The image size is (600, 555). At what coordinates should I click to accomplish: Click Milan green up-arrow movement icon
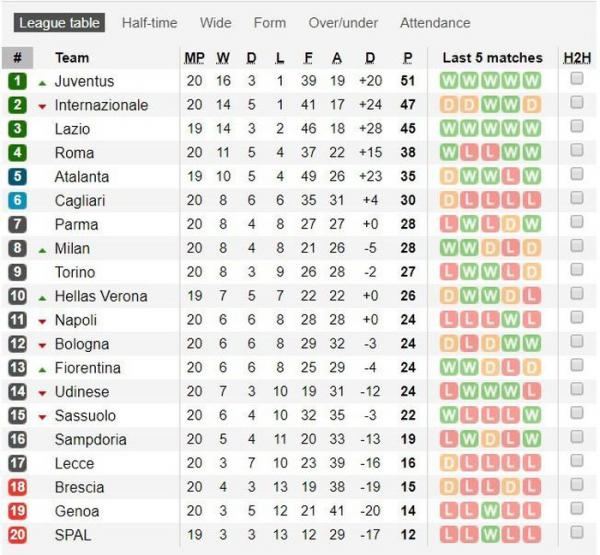click(42, 249)
